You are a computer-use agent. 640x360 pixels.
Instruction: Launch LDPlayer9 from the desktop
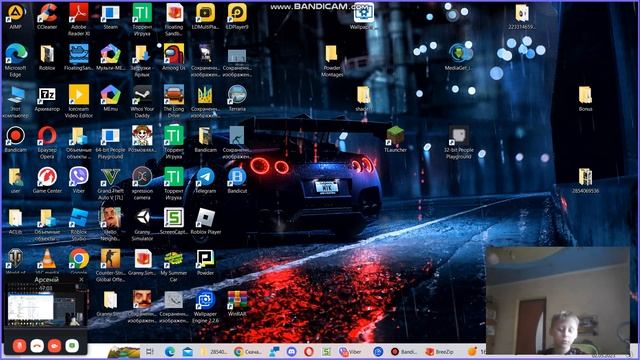[237, 13]
